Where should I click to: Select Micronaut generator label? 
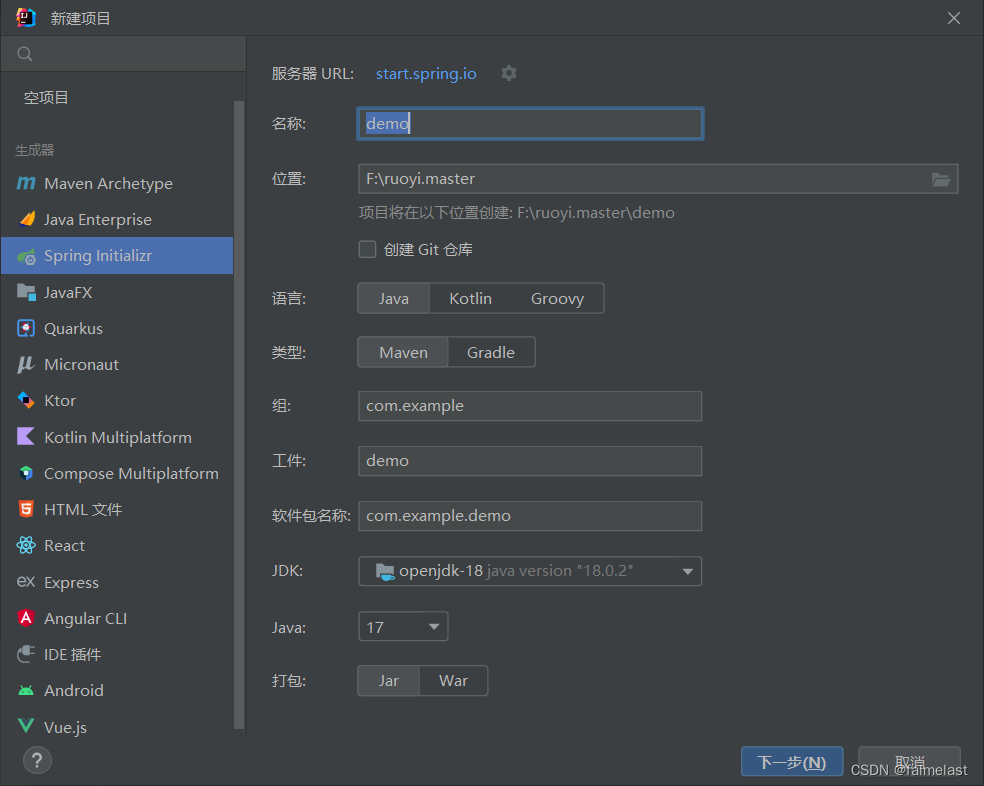click(81, 365)
